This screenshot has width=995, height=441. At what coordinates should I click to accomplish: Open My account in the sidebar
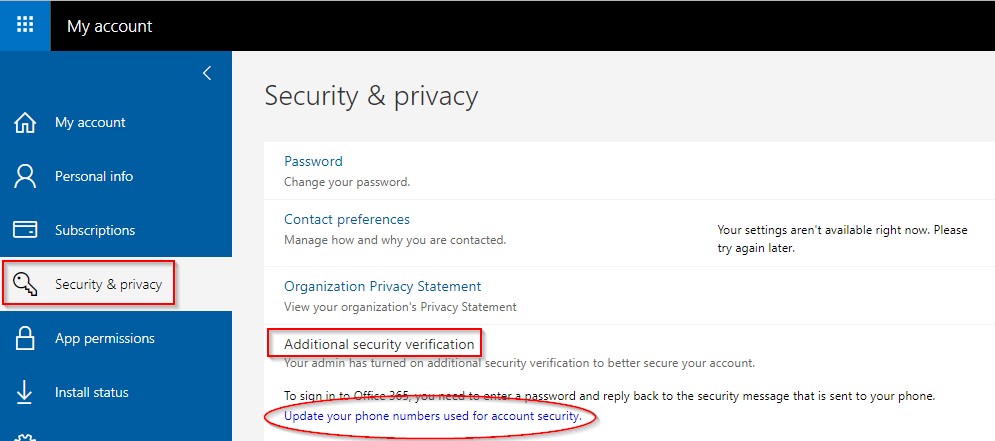pyautogui.click(x=90, y=122)
